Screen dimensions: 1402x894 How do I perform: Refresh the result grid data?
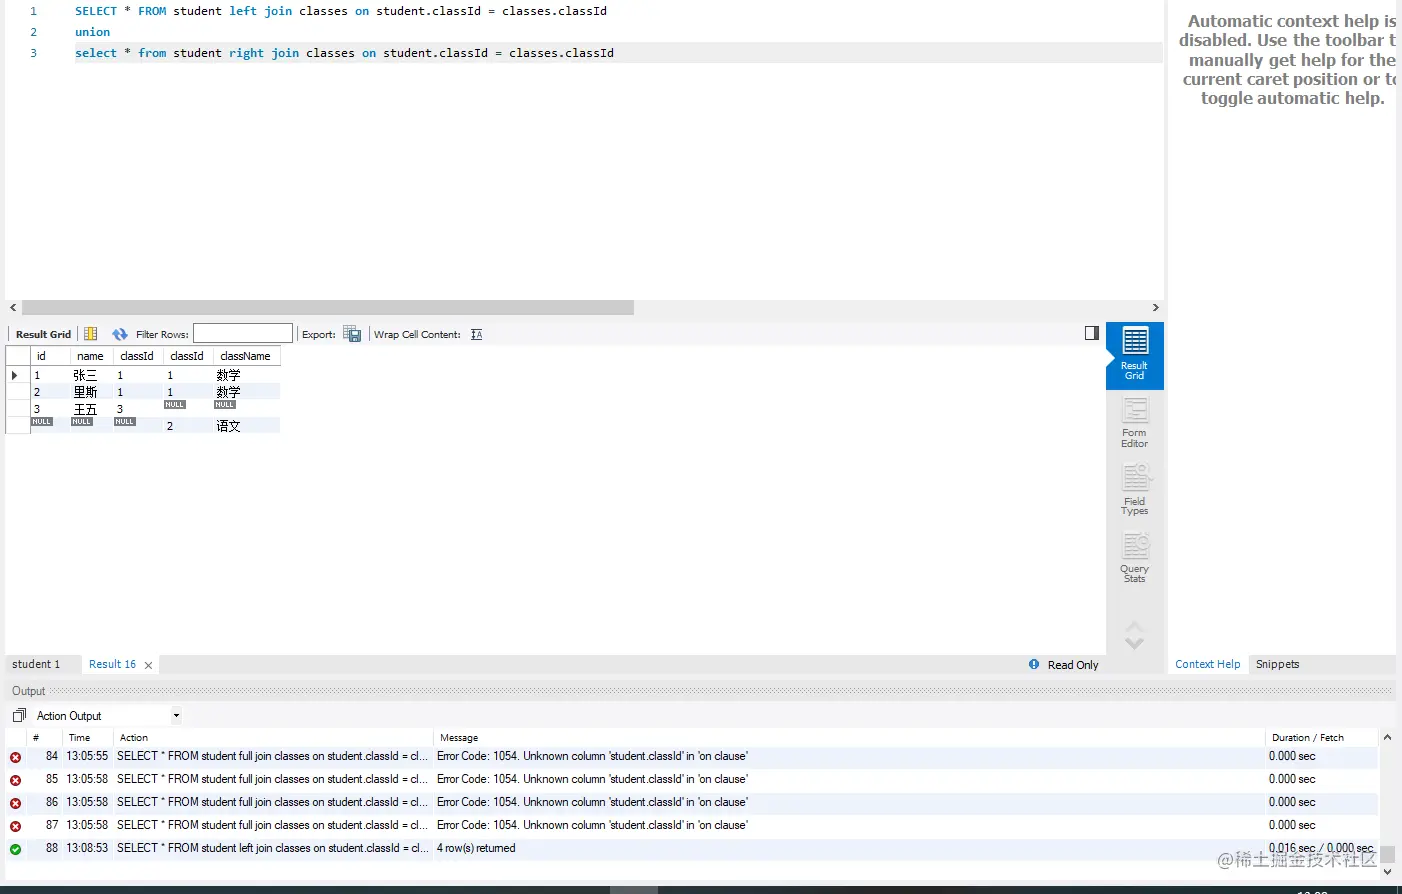point(120,334)
